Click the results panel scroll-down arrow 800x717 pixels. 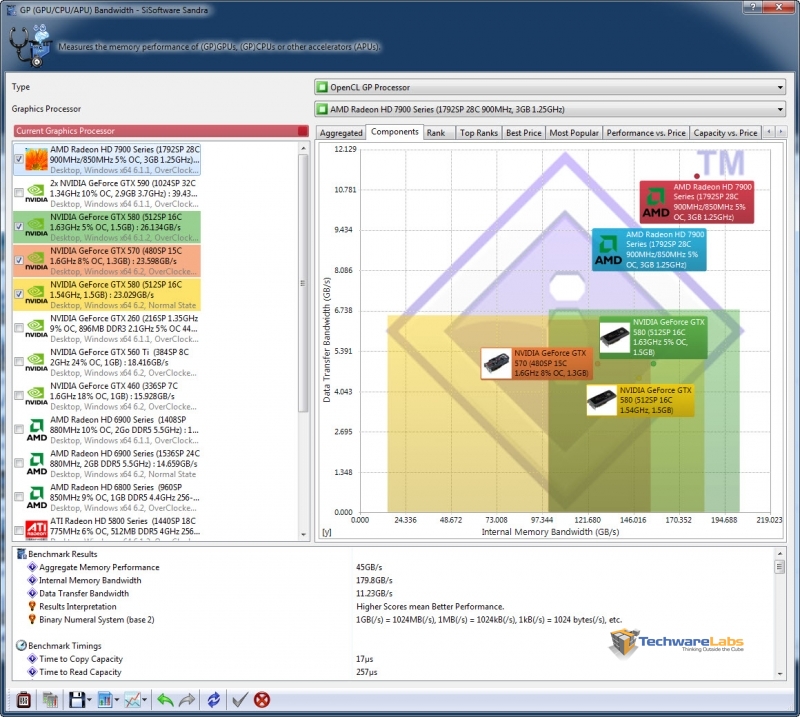pyautogui.click(x=780, y=674)
